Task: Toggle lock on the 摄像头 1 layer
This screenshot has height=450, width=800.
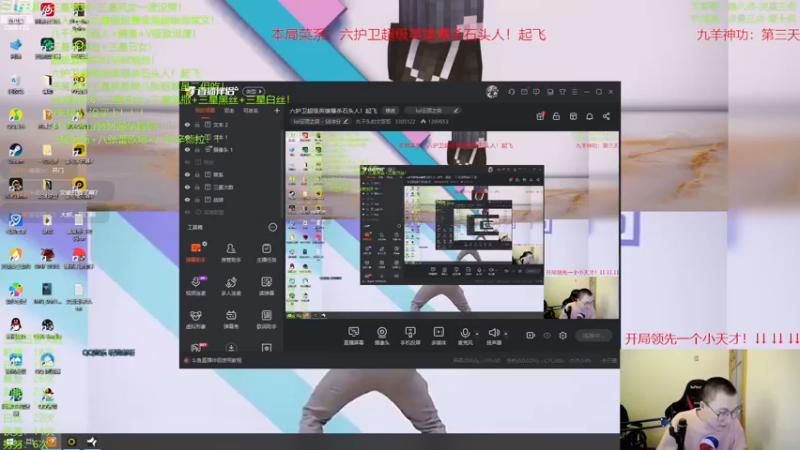Action: 197,149
